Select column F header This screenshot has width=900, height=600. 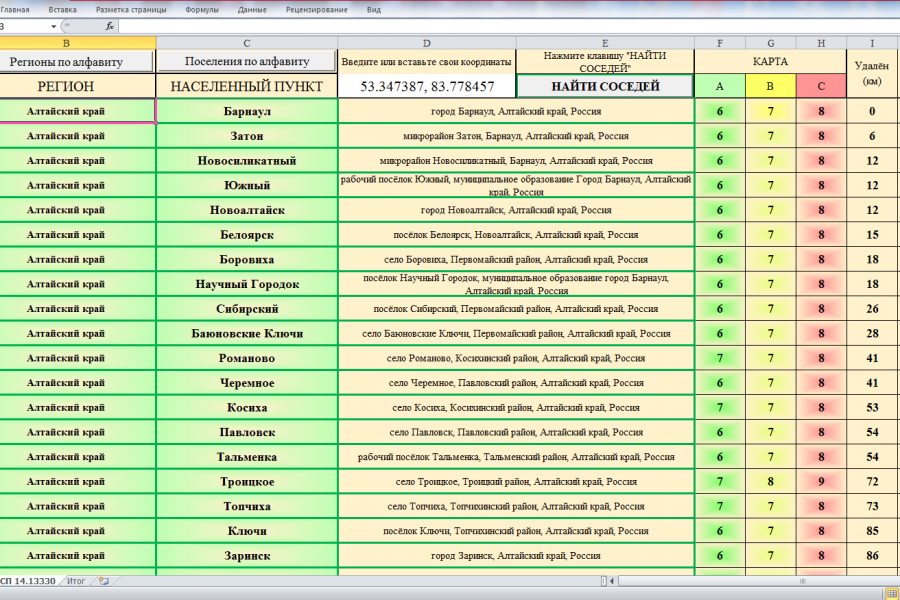point(720,43)
